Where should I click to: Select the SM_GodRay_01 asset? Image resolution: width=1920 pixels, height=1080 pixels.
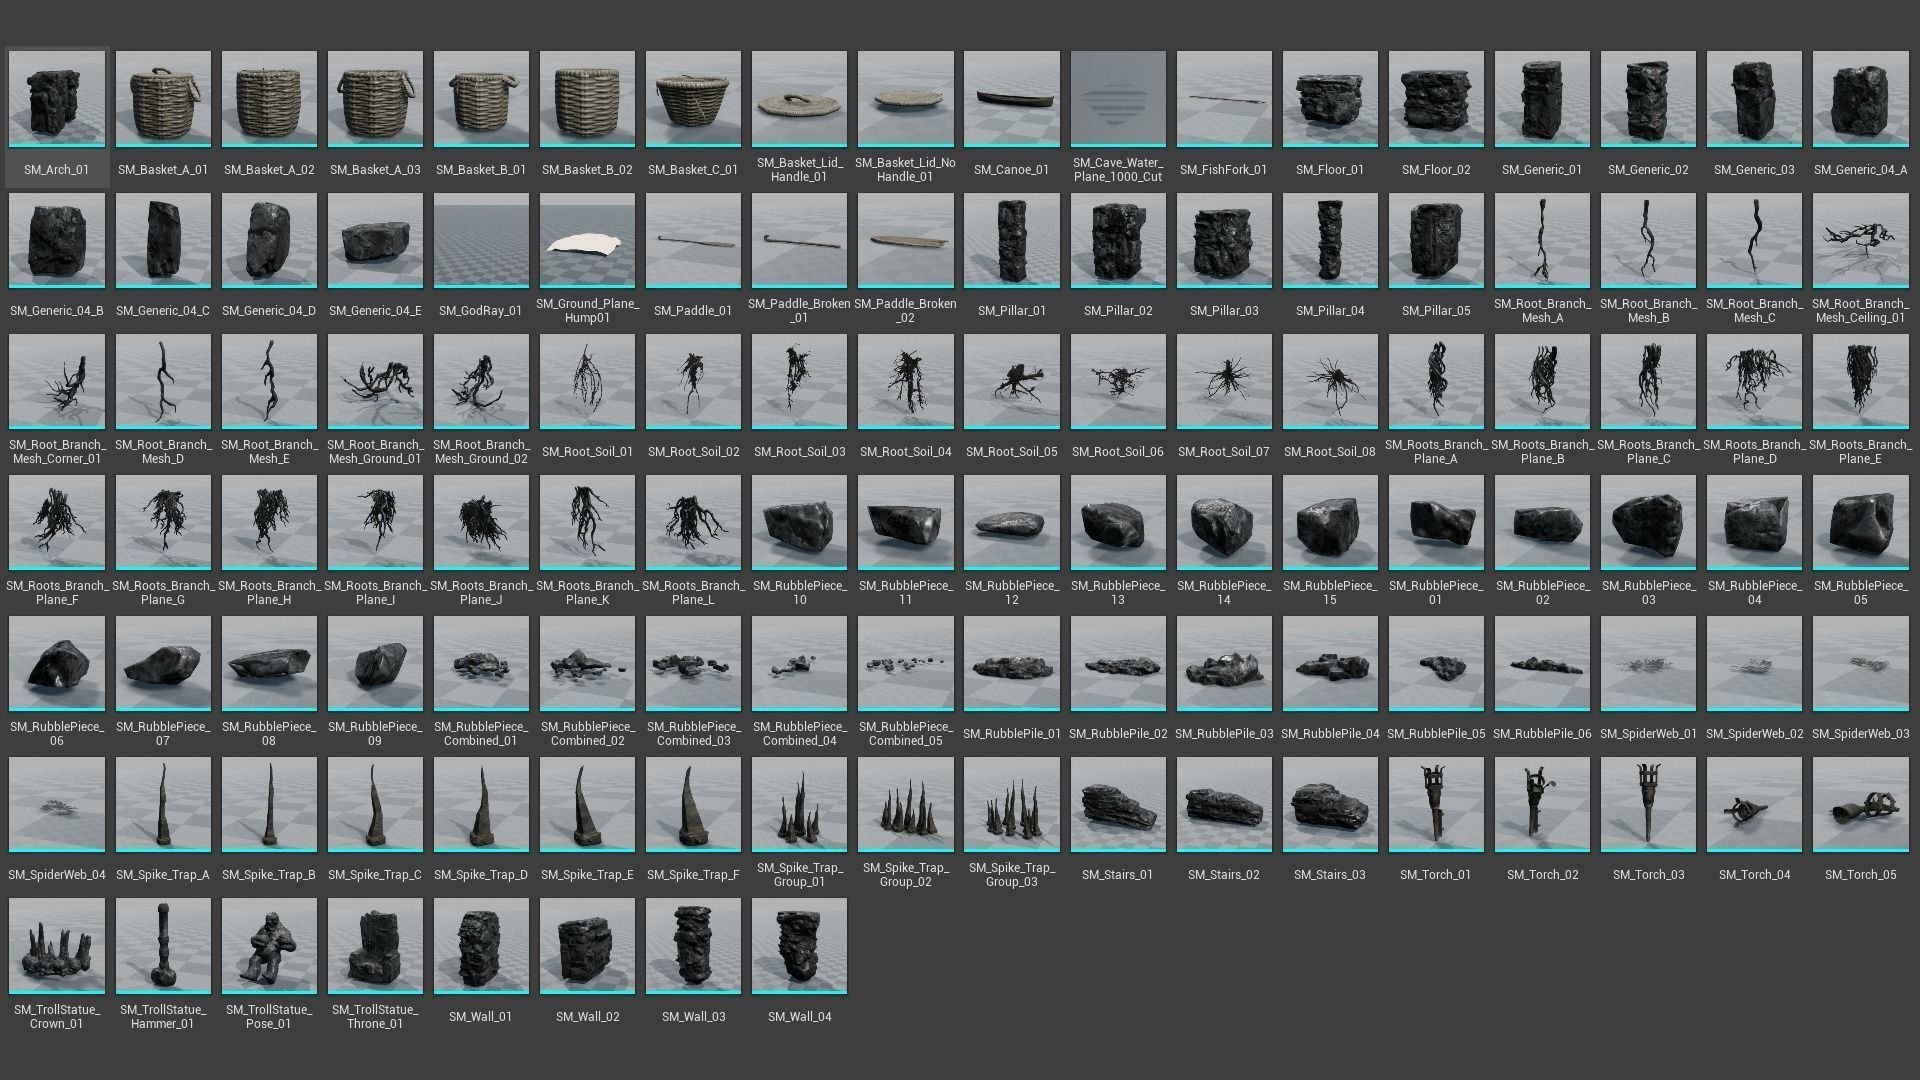pos(481,240)
